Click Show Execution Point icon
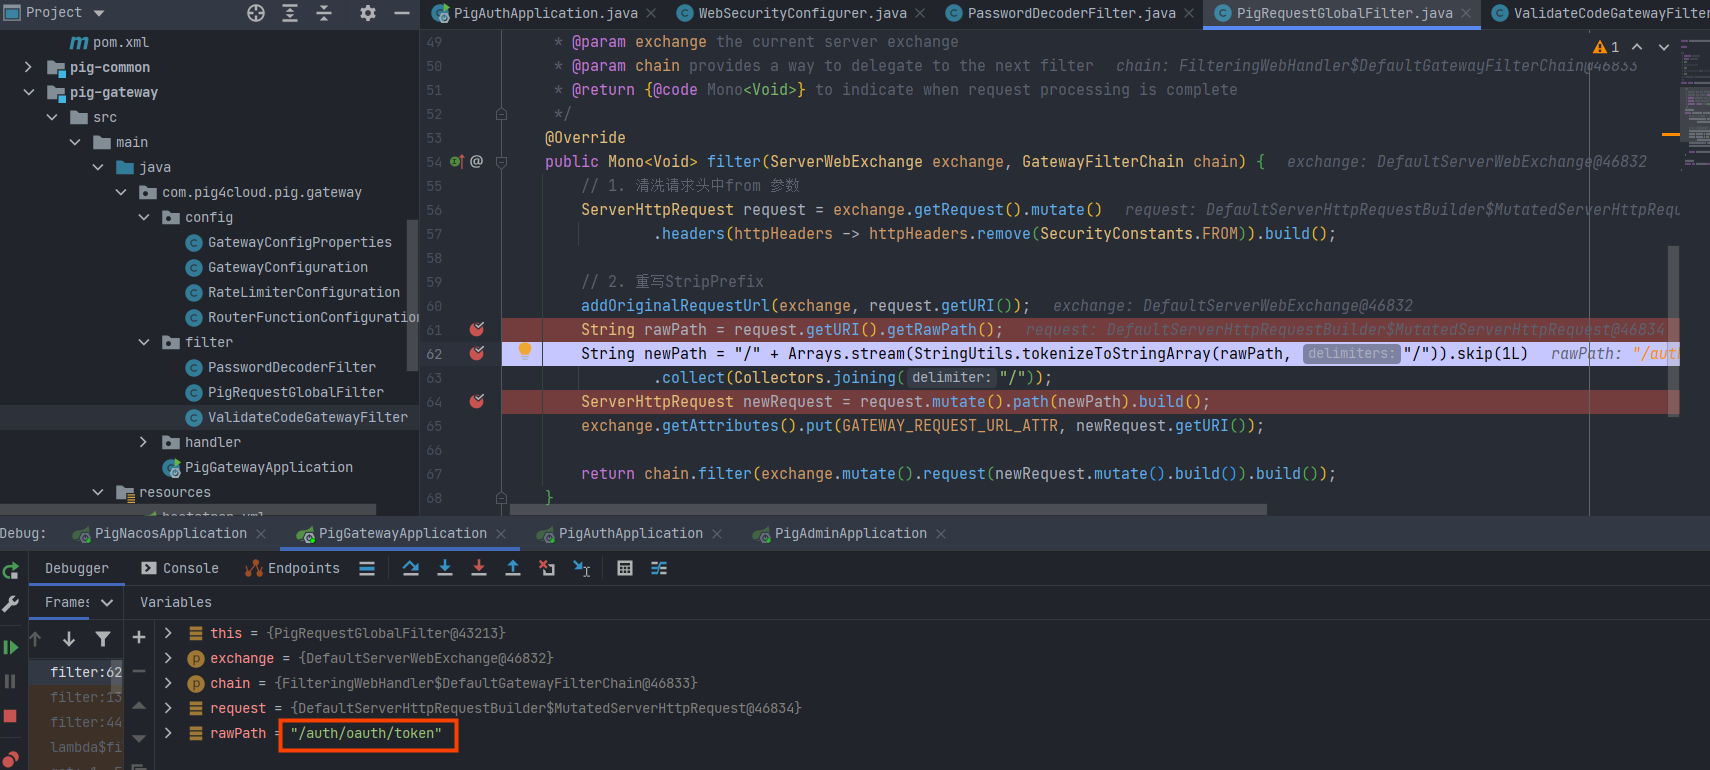 click(x=367, y=568)
